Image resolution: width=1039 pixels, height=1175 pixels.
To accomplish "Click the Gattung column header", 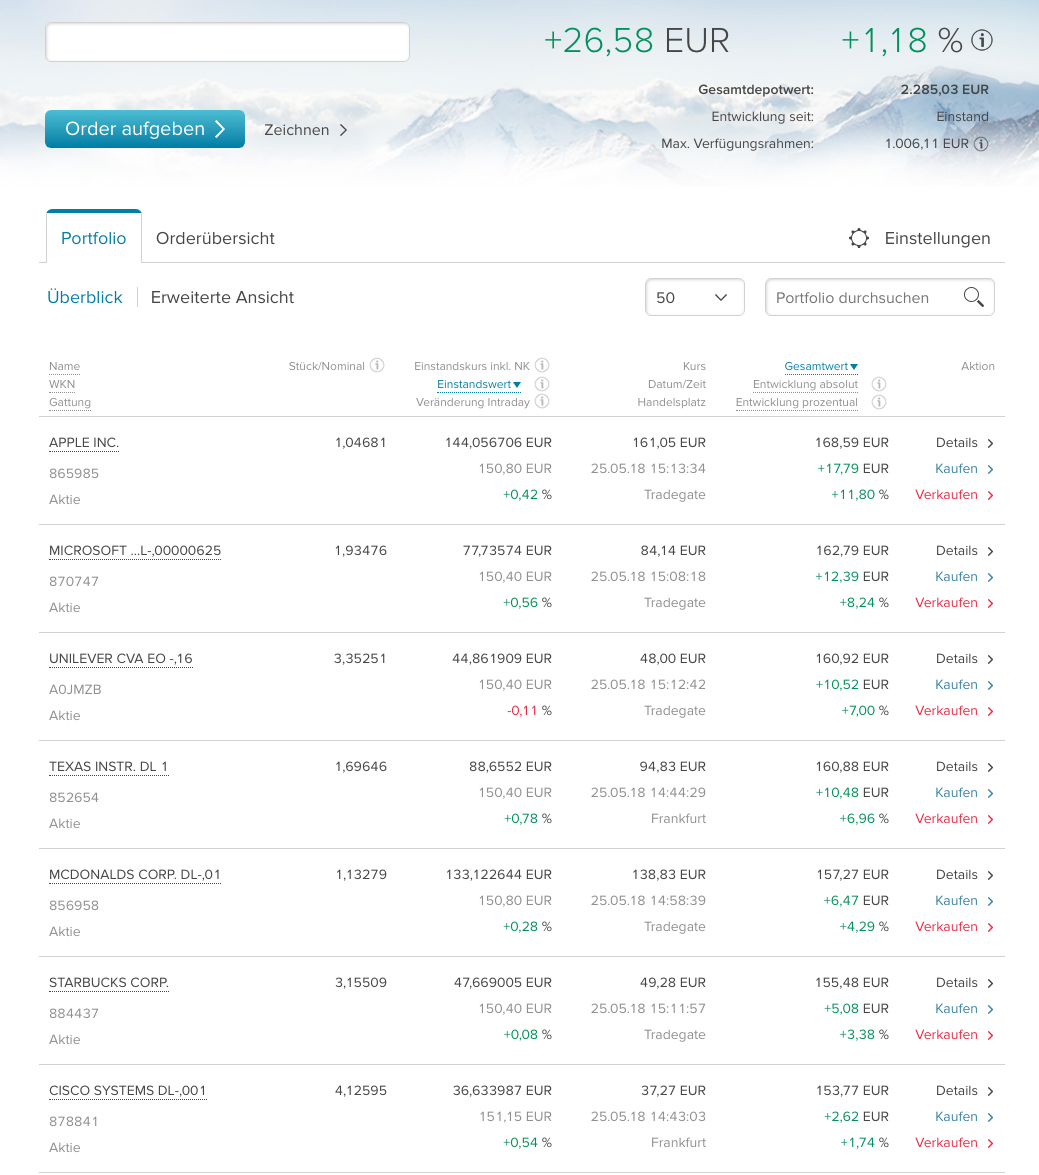I will [70, 402].
